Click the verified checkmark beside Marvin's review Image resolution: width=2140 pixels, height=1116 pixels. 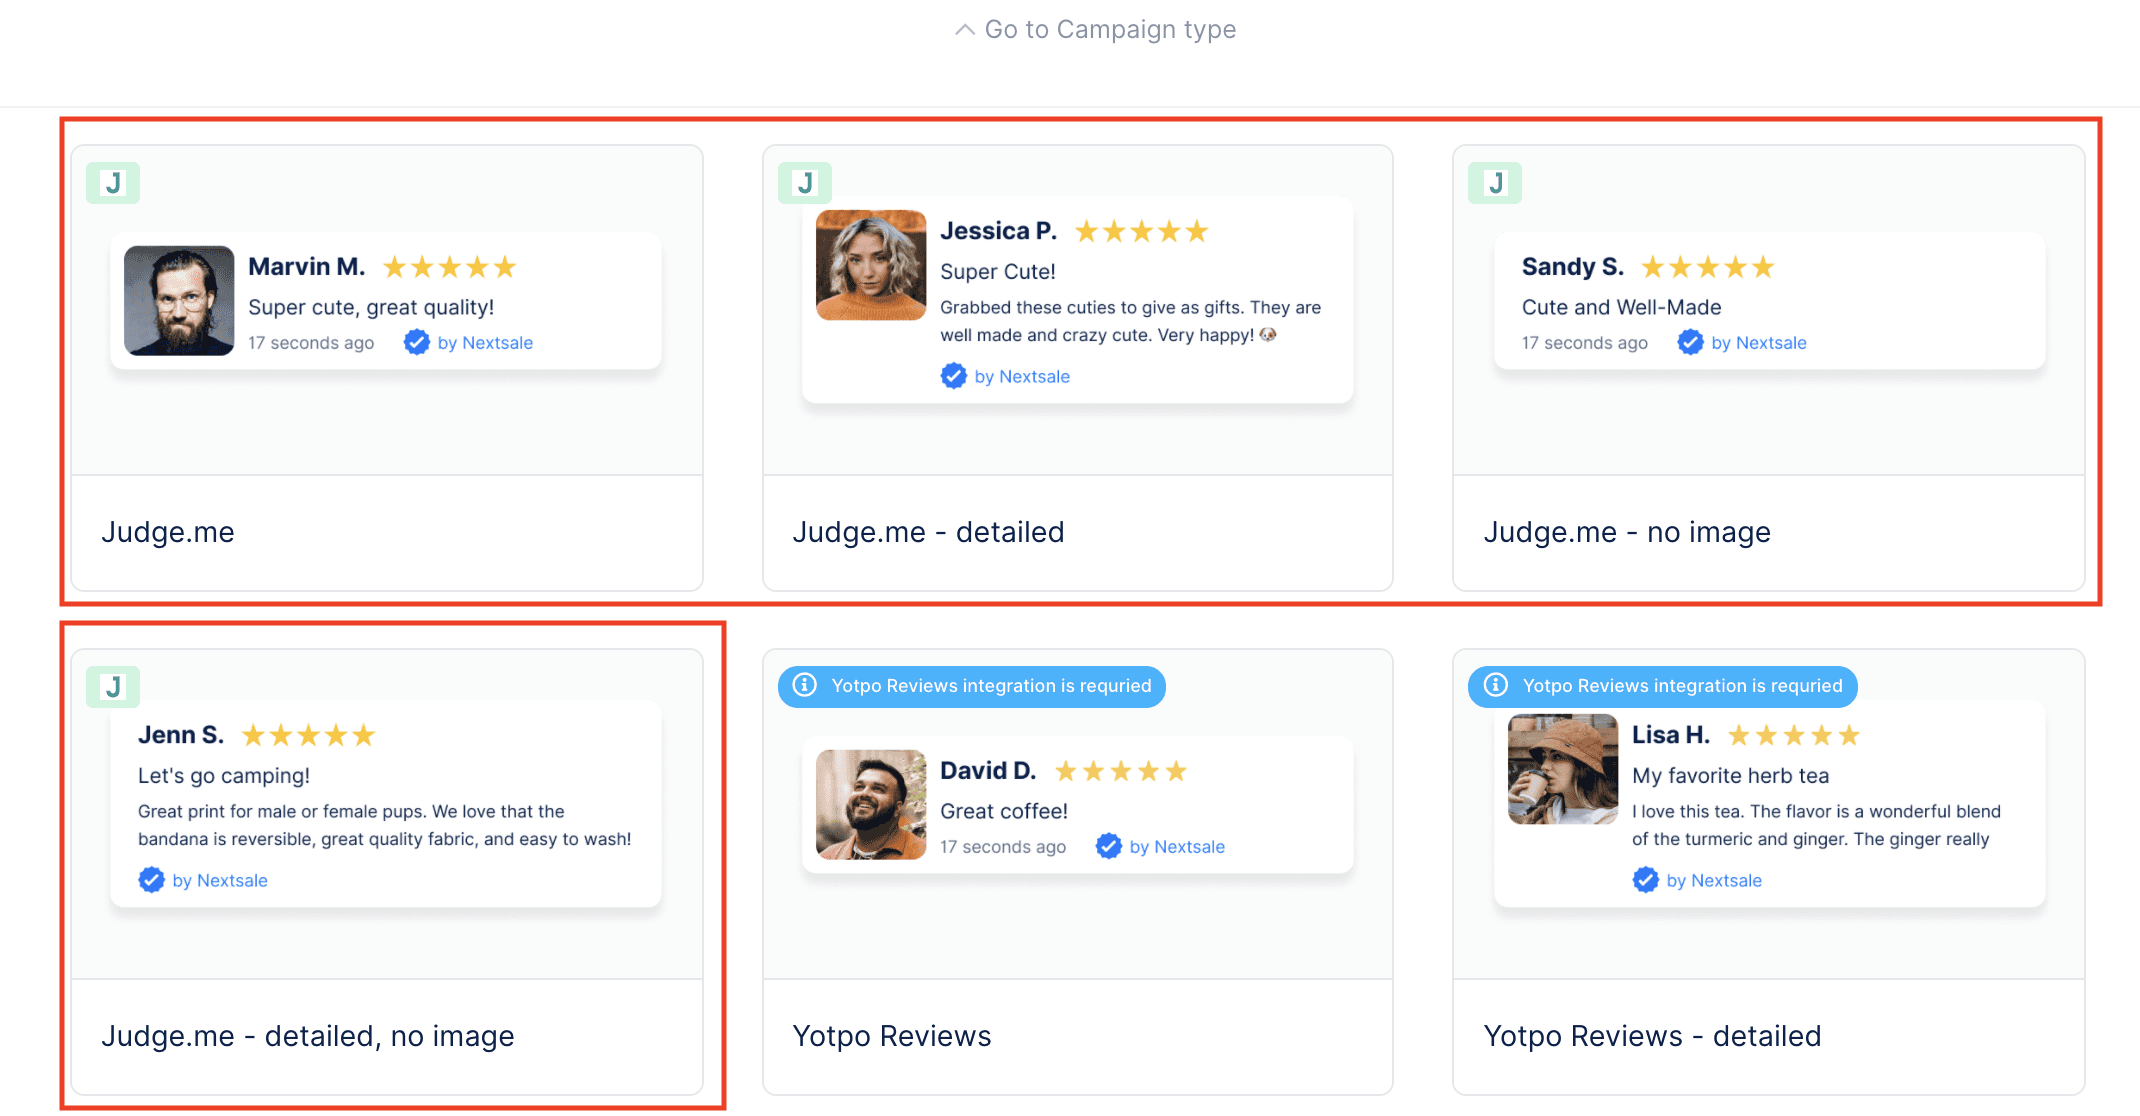[x=416, y=342]
